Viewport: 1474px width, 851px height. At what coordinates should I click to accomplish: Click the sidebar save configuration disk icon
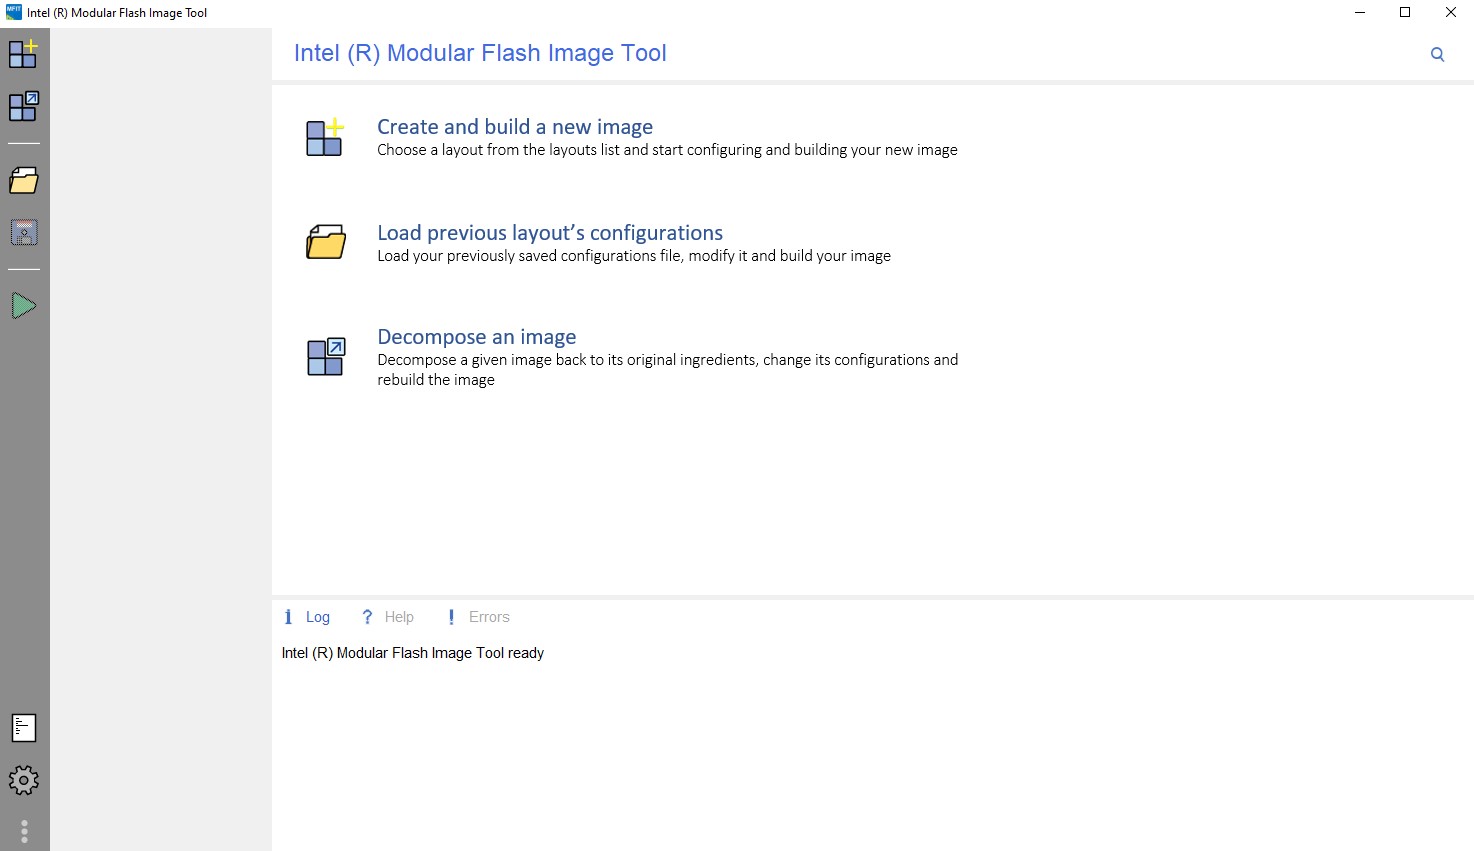tap(24, 233)
